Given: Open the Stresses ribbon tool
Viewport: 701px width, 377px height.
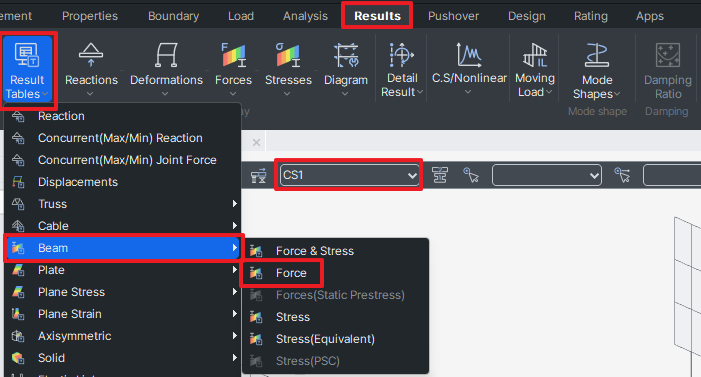Looking at the screenshot, I should tap(288, 68).
